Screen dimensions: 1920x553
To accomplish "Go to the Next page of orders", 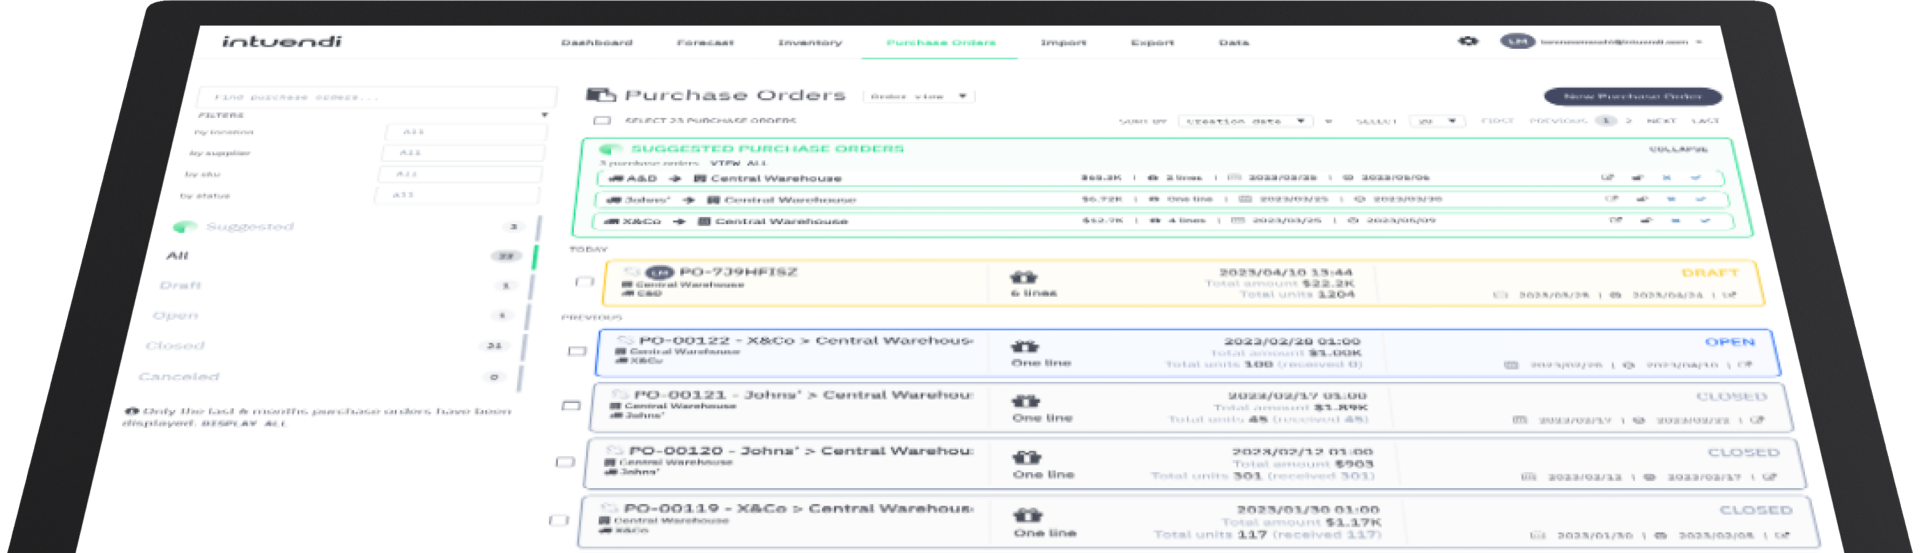I will click(1661, 121).
